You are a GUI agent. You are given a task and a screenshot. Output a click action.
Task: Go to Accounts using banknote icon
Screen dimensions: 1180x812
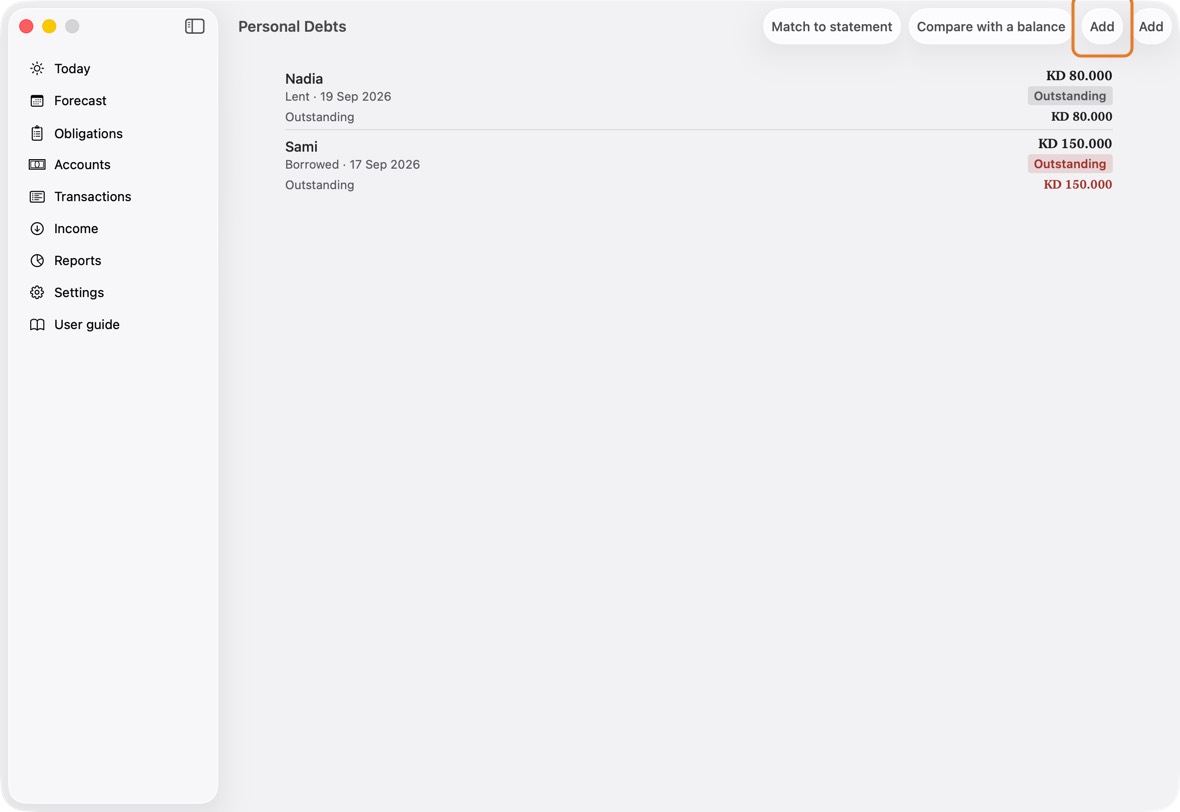point(37,165)
